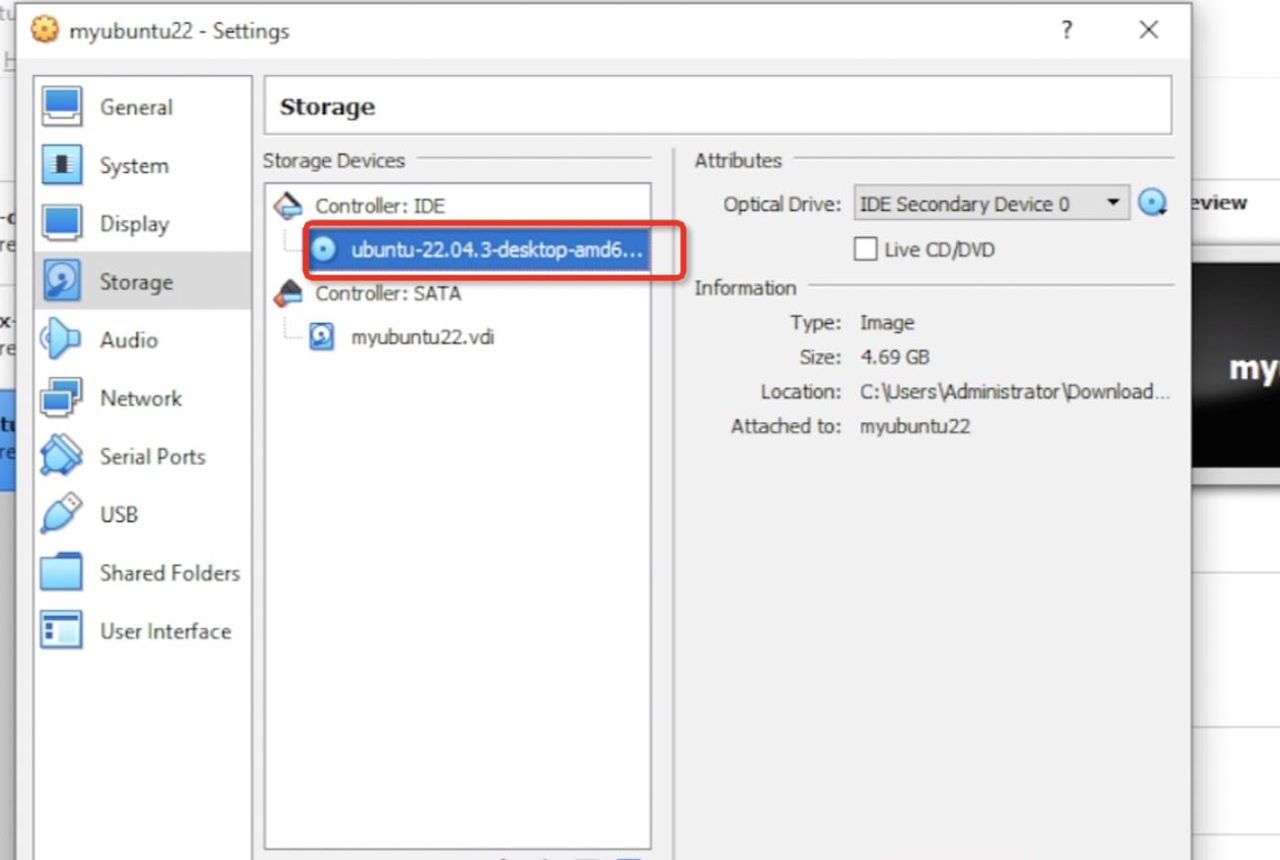Close the Settings dialog
This screenshot has height=860, width=1280.
(1148, 30)
